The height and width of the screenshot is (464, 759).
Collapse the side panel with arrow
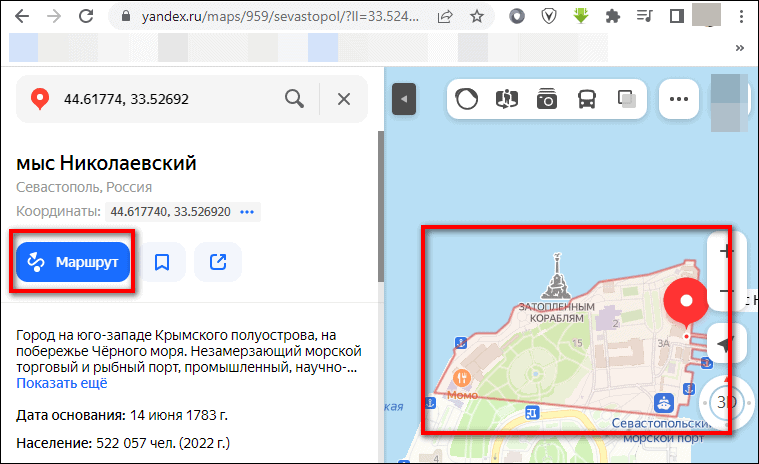tap(404, 99)
